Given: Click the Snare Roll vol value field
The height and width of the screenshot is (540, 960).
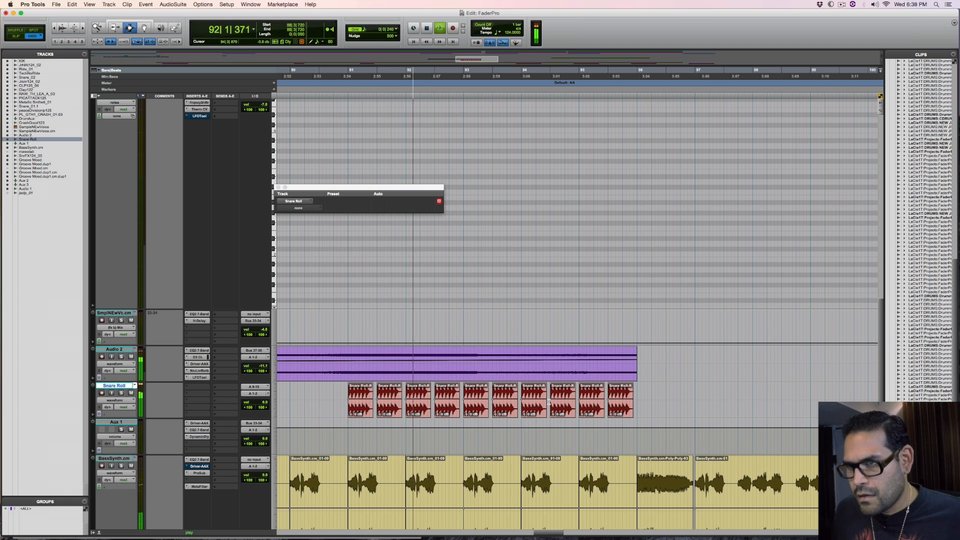Looking at the screenshot, I should coord(255,402).
